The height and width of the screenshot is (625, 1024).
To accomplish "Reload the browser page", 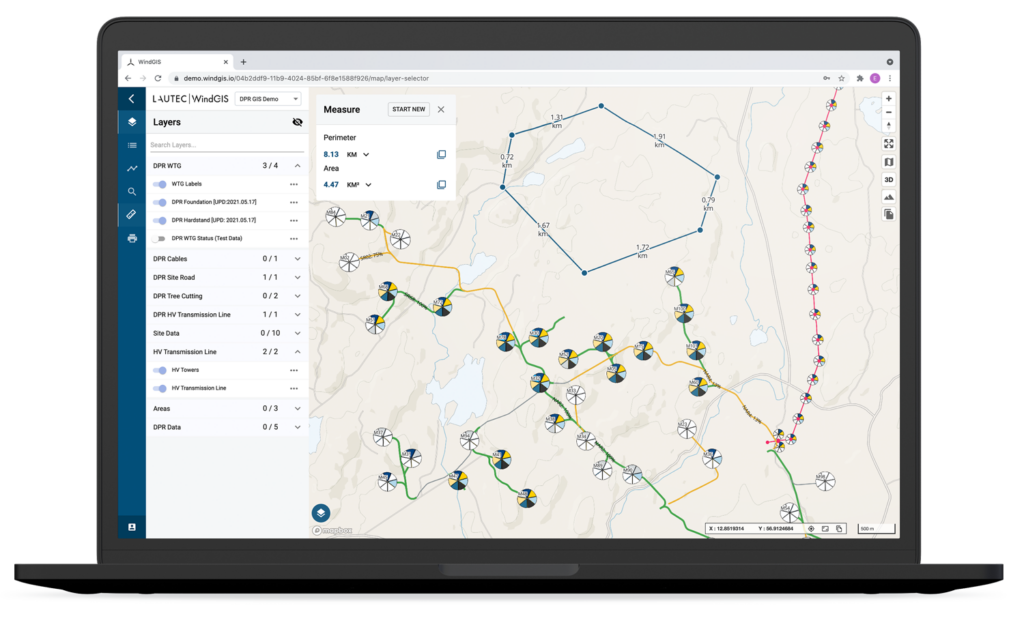I will (x=157, y=78).
